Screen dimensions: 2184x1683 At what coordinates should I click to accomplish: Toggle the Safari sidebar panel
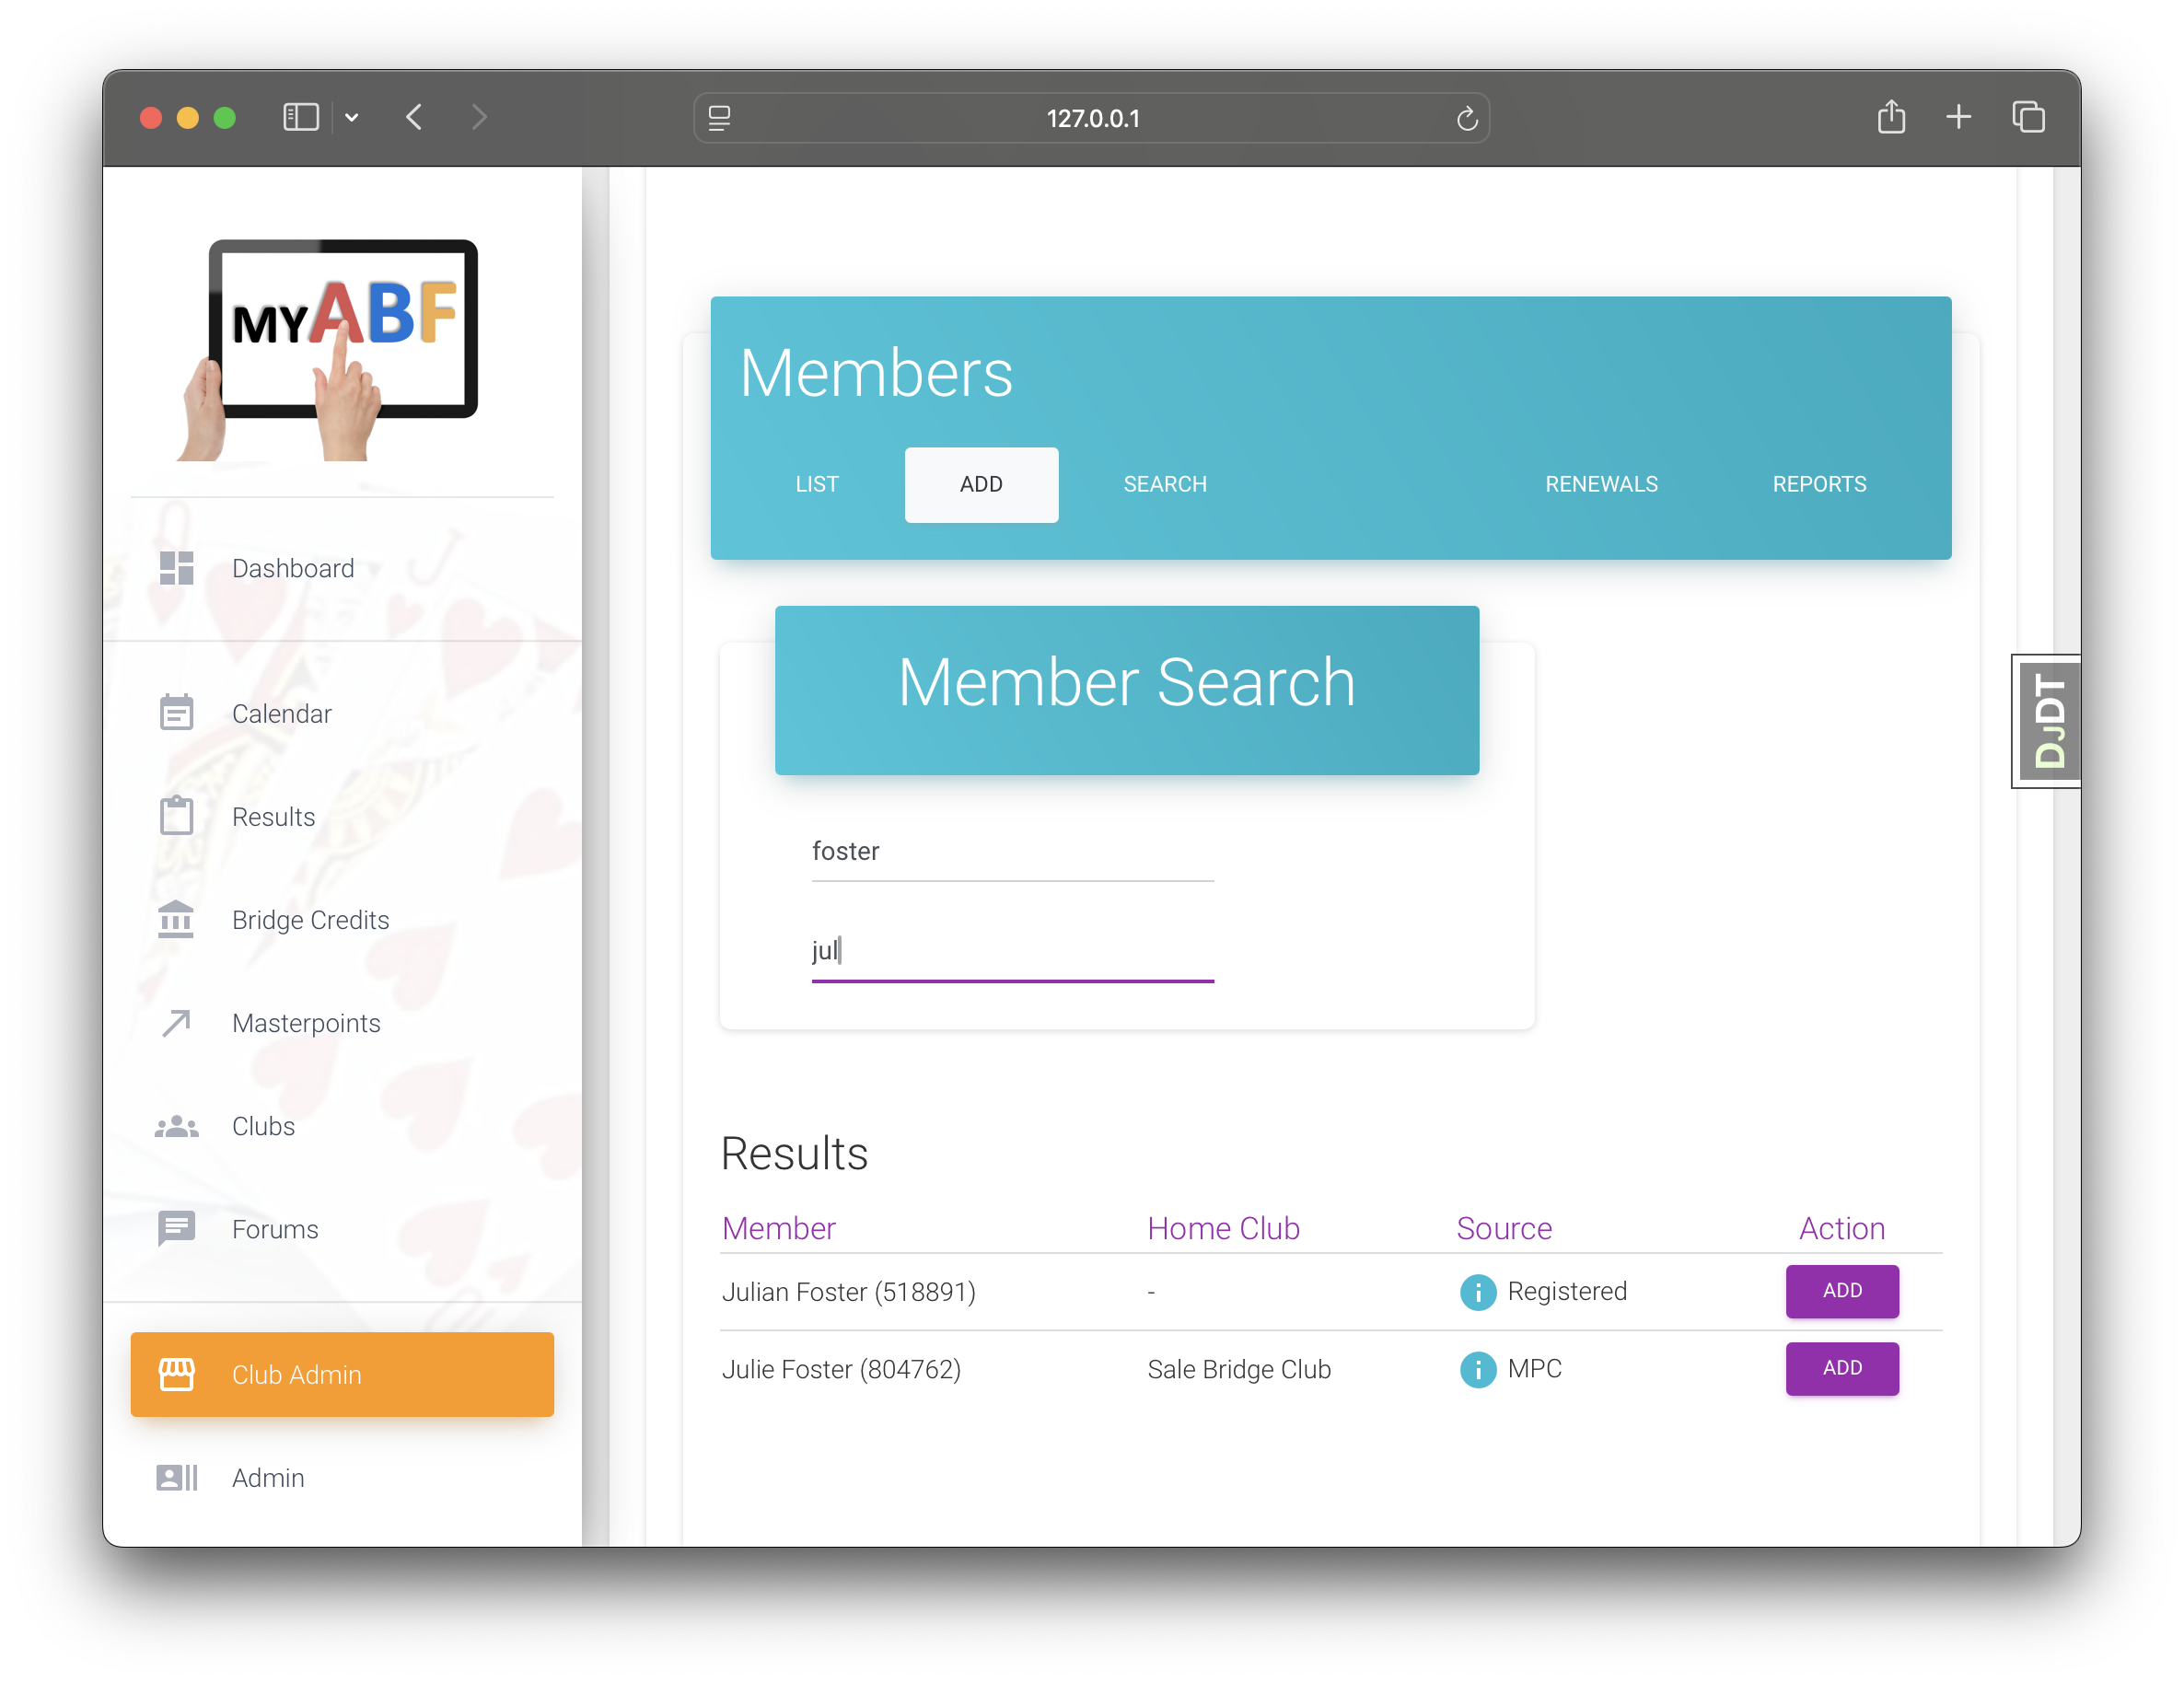click(x=301, y=118)
